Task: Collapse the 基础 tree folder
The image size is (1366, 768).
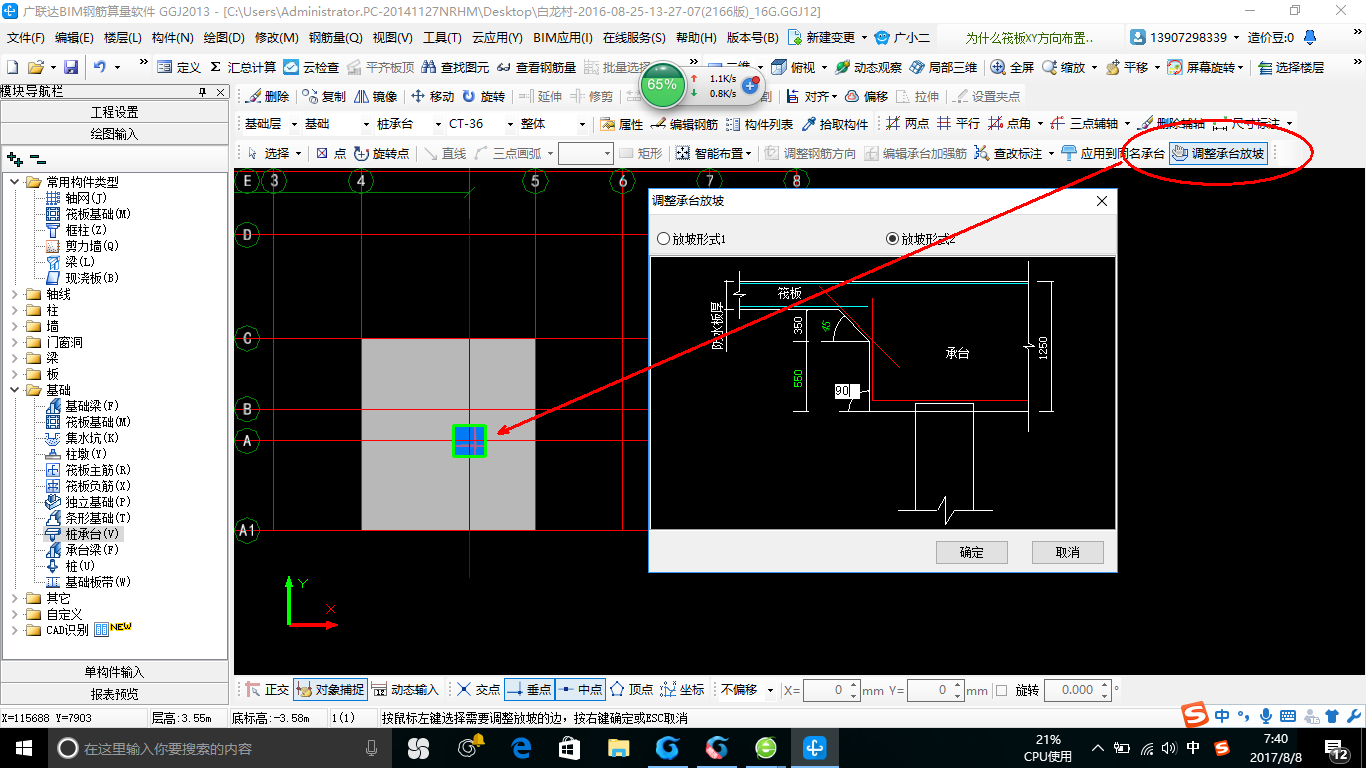Action: 14,390
